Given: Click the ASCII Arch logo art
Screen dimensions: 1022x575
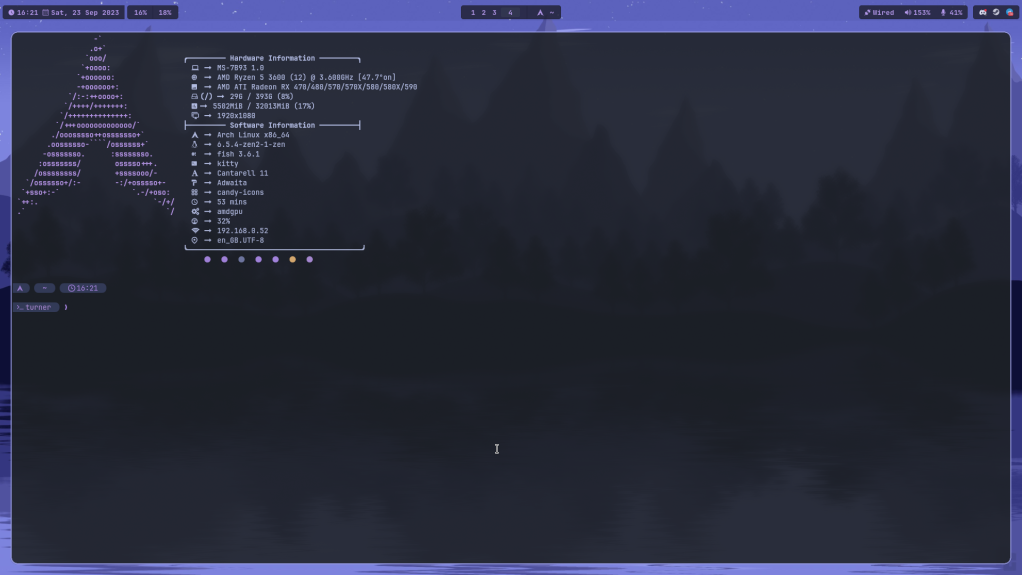Looking at the screenshot, I should [96, 125].
